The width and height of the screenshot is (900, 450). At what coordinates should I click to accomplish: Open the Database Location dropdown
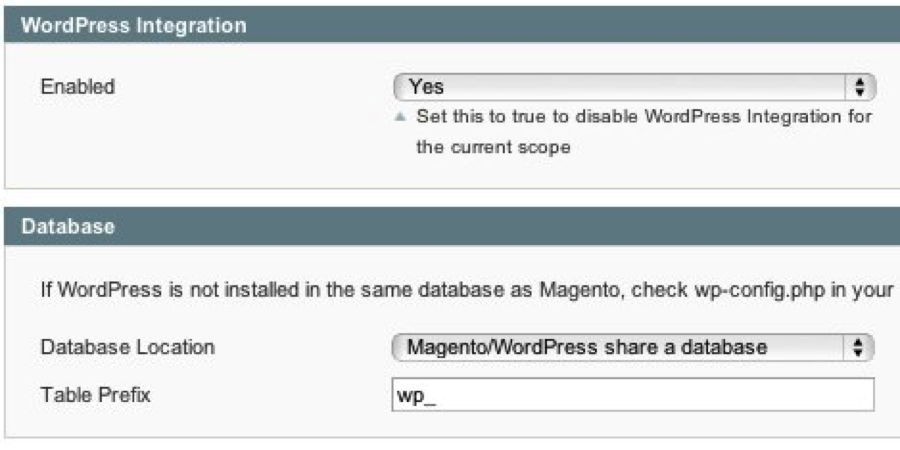point(632,347)
